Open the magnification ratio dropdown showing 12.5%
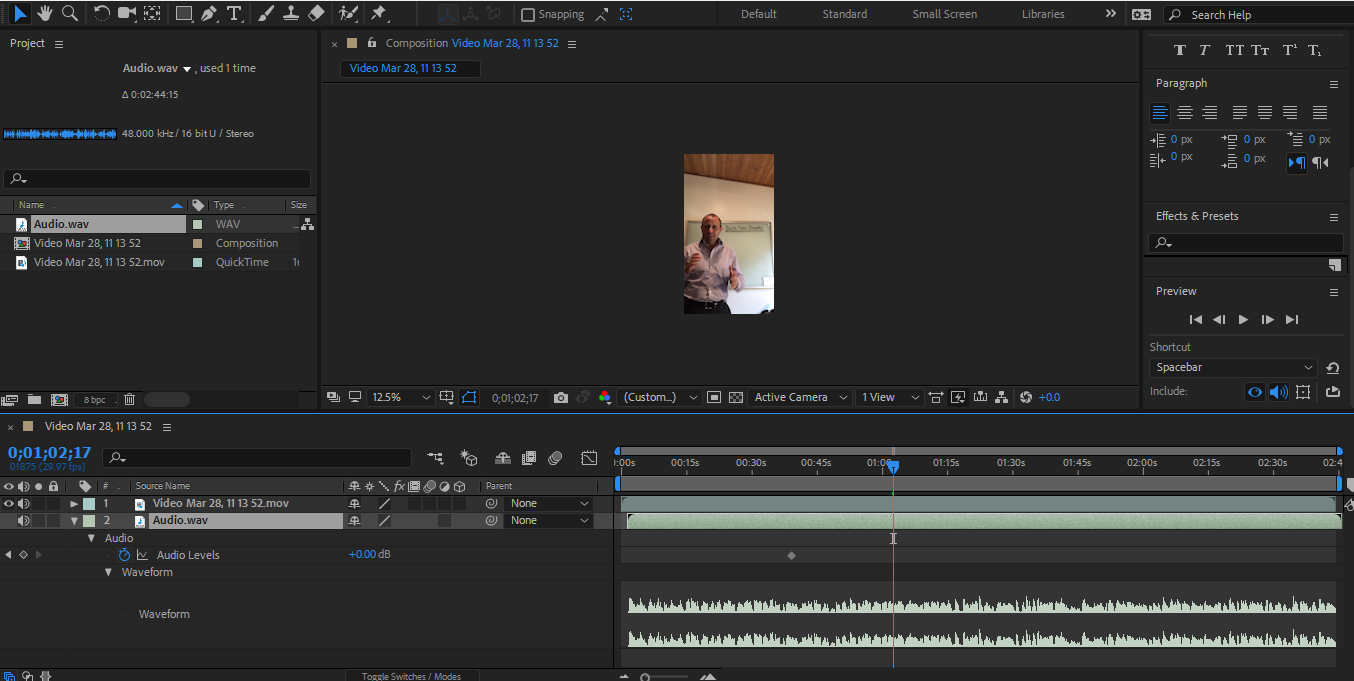This screenshot has height=681, width=1354. [400, 397]
